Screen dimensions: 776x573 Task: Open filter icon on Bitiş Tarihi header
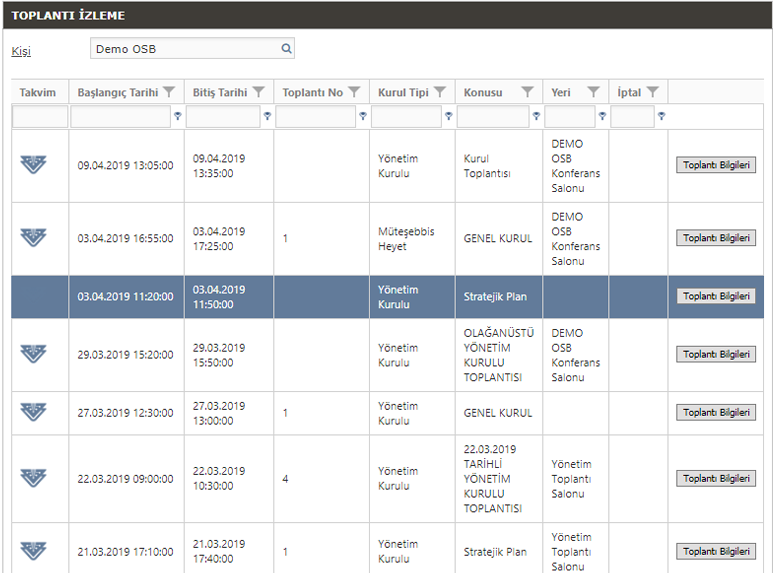point(258,92)
